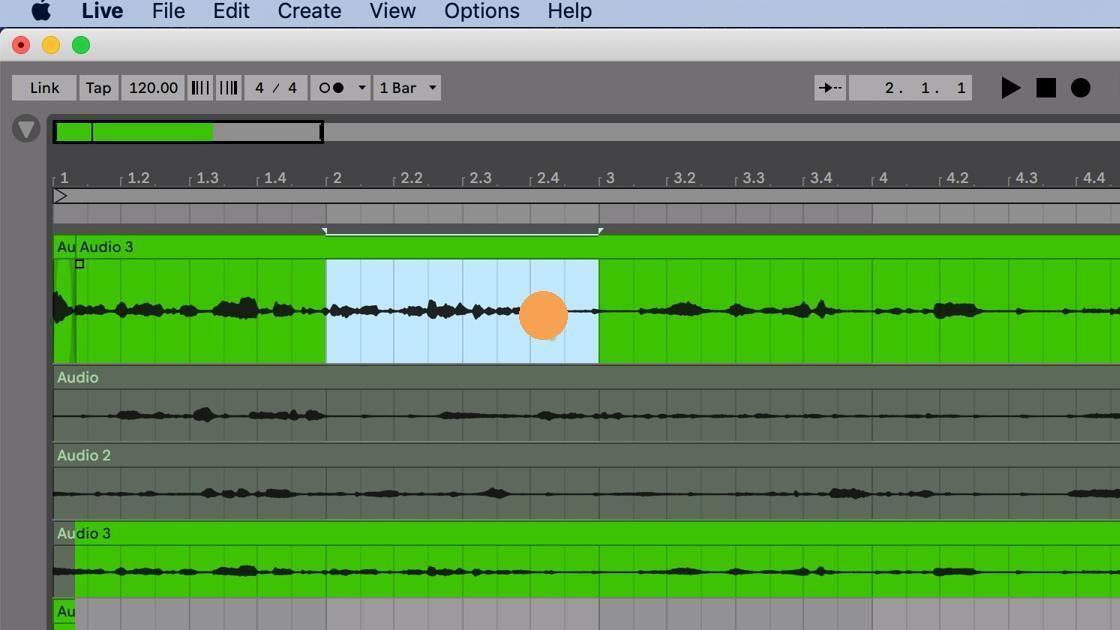Screen dimensions: 1120x630
Task: Start playback with the Play button
Action: point(1010,88)
